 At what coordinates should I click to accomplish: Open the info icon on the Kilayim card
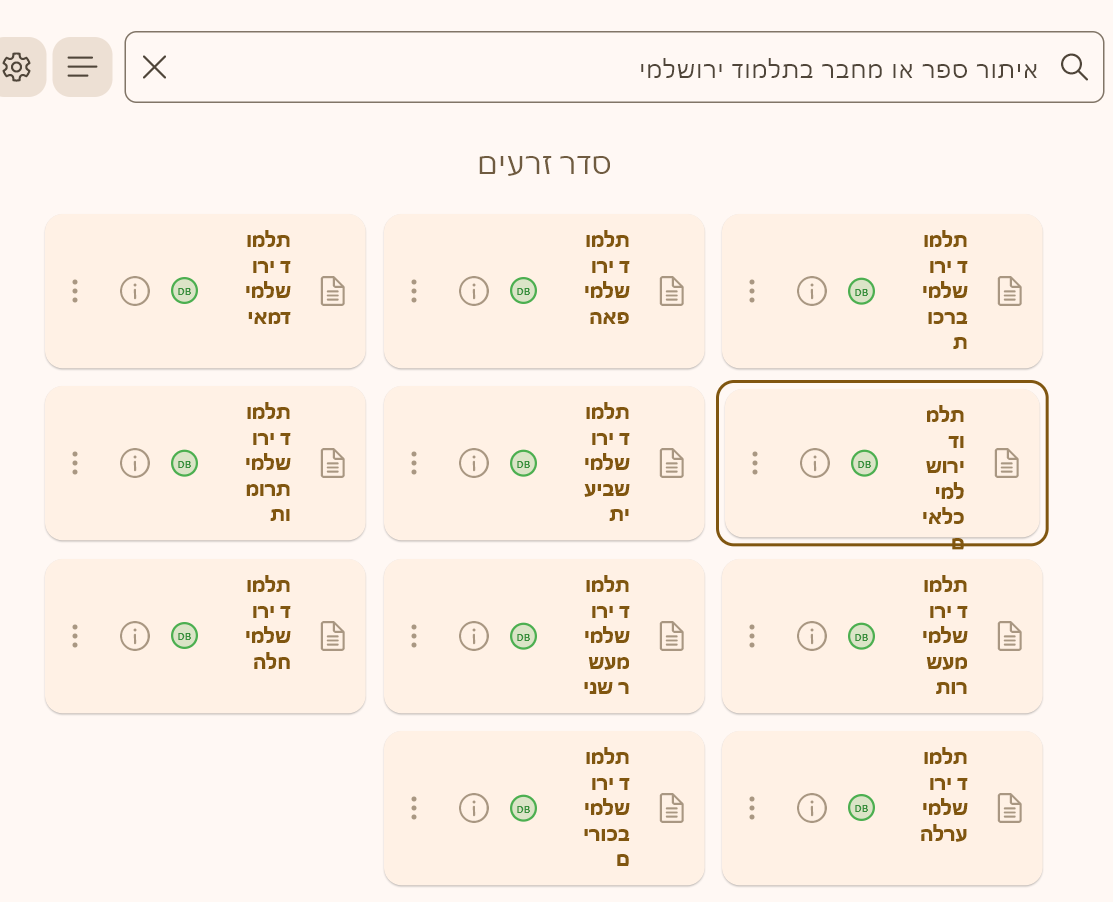pos(814,463)
